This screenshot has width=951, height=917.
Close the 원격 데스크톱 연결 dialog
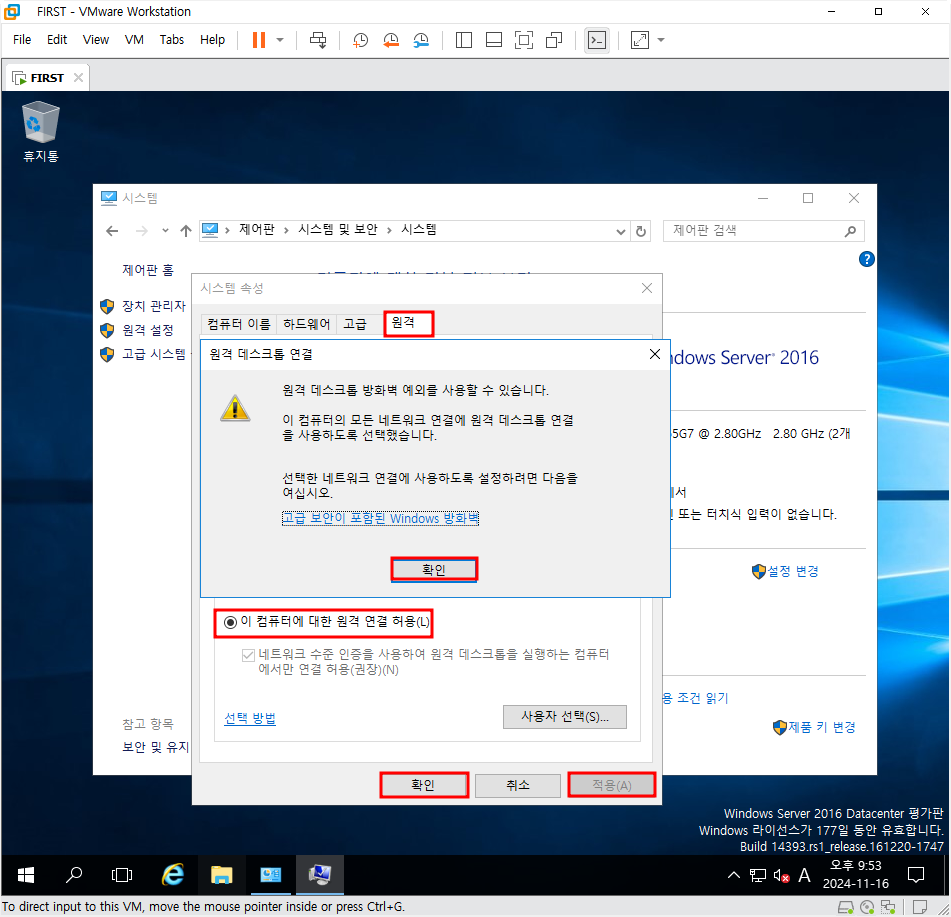click(654, 354)
